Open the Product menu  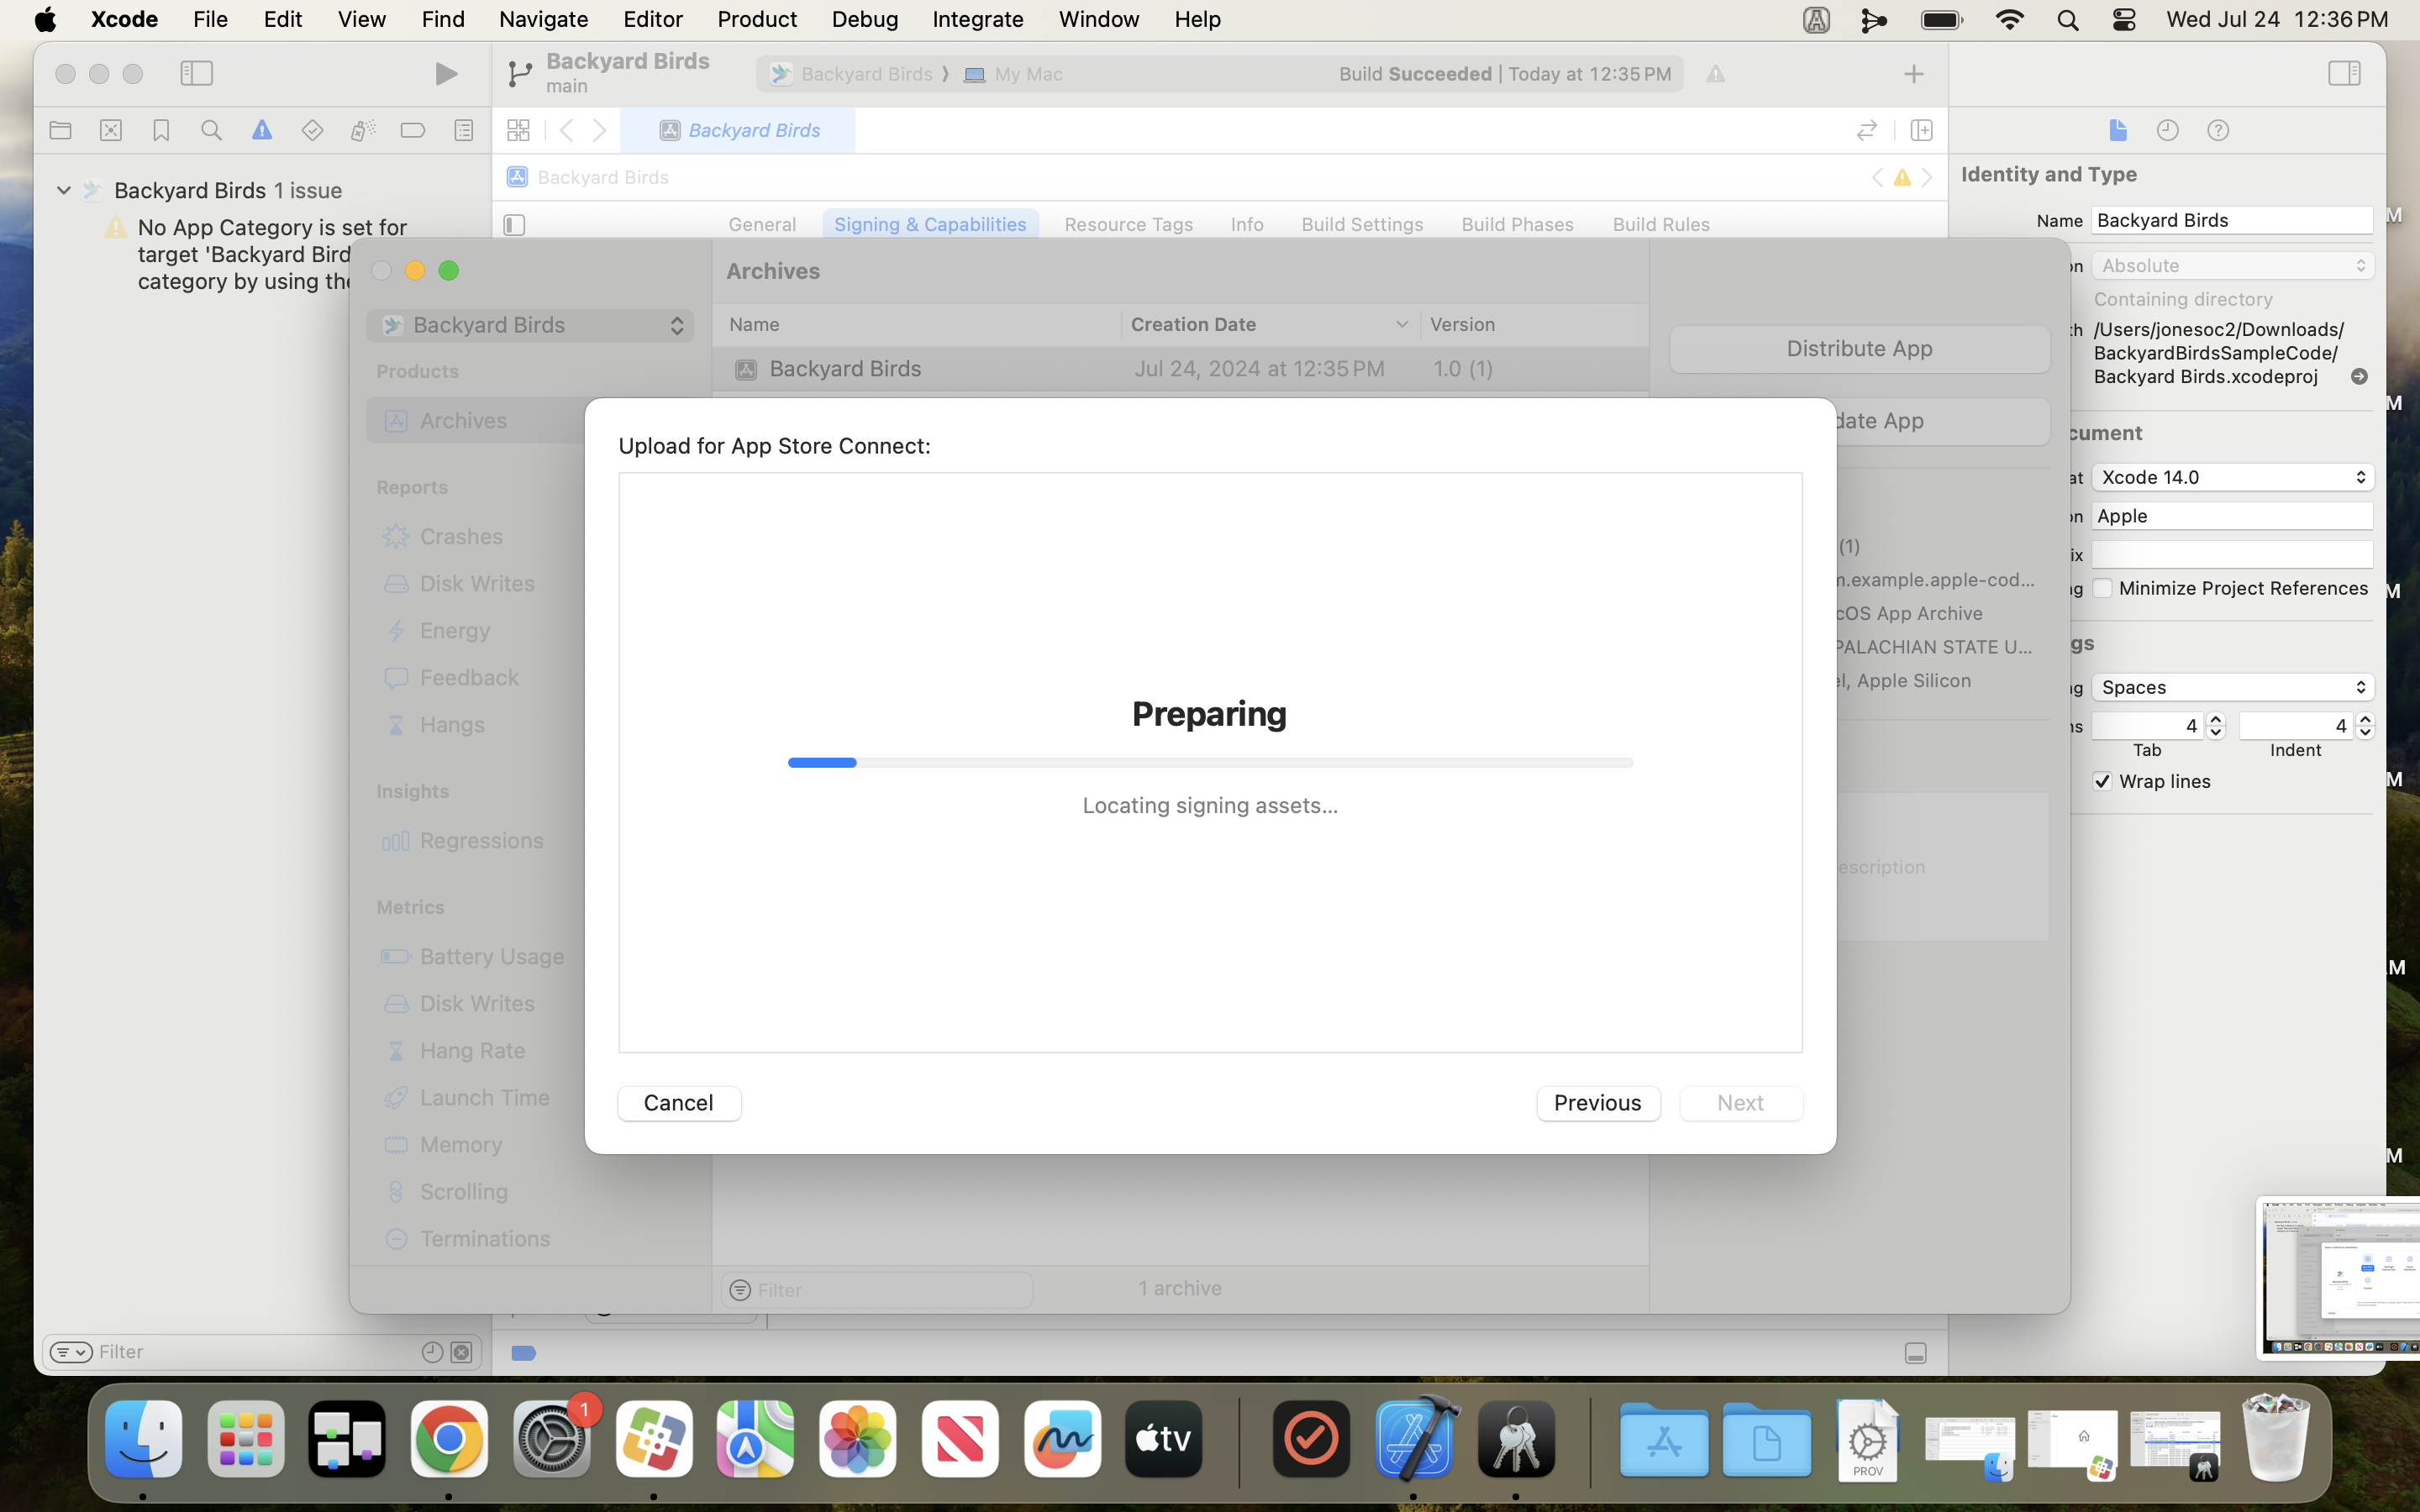(x=756, y=19)
